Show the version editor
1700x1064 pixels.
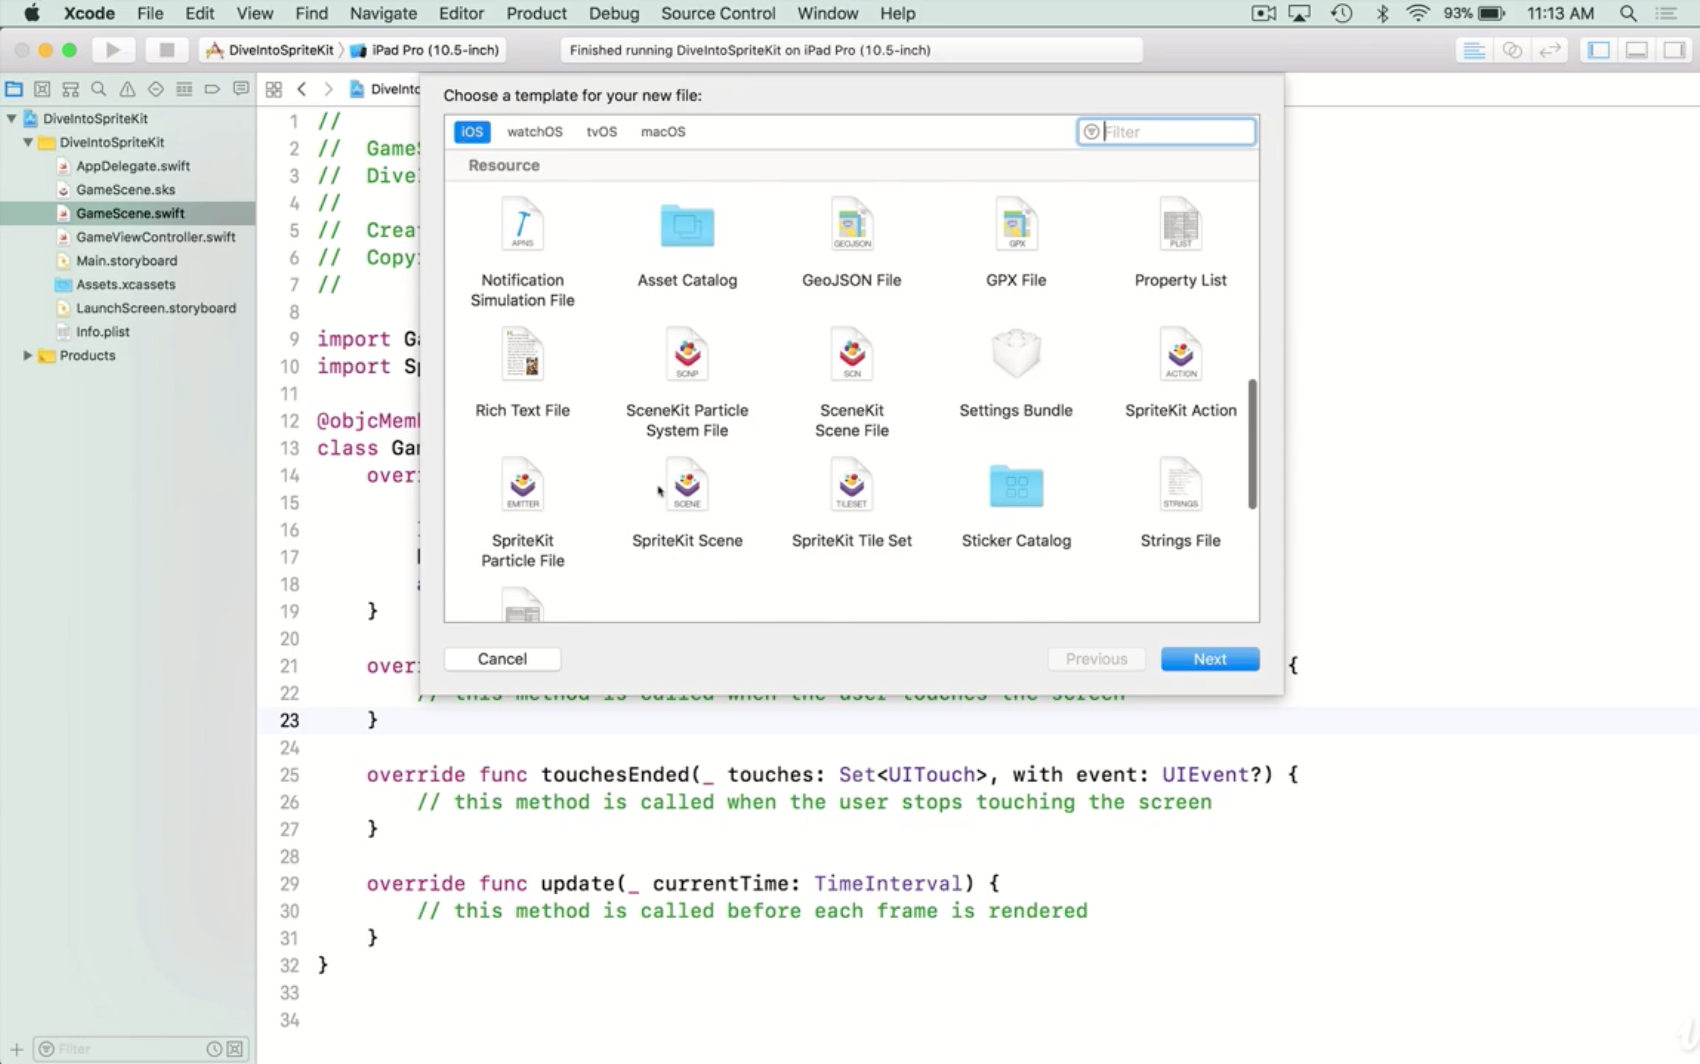[1550, 50]
